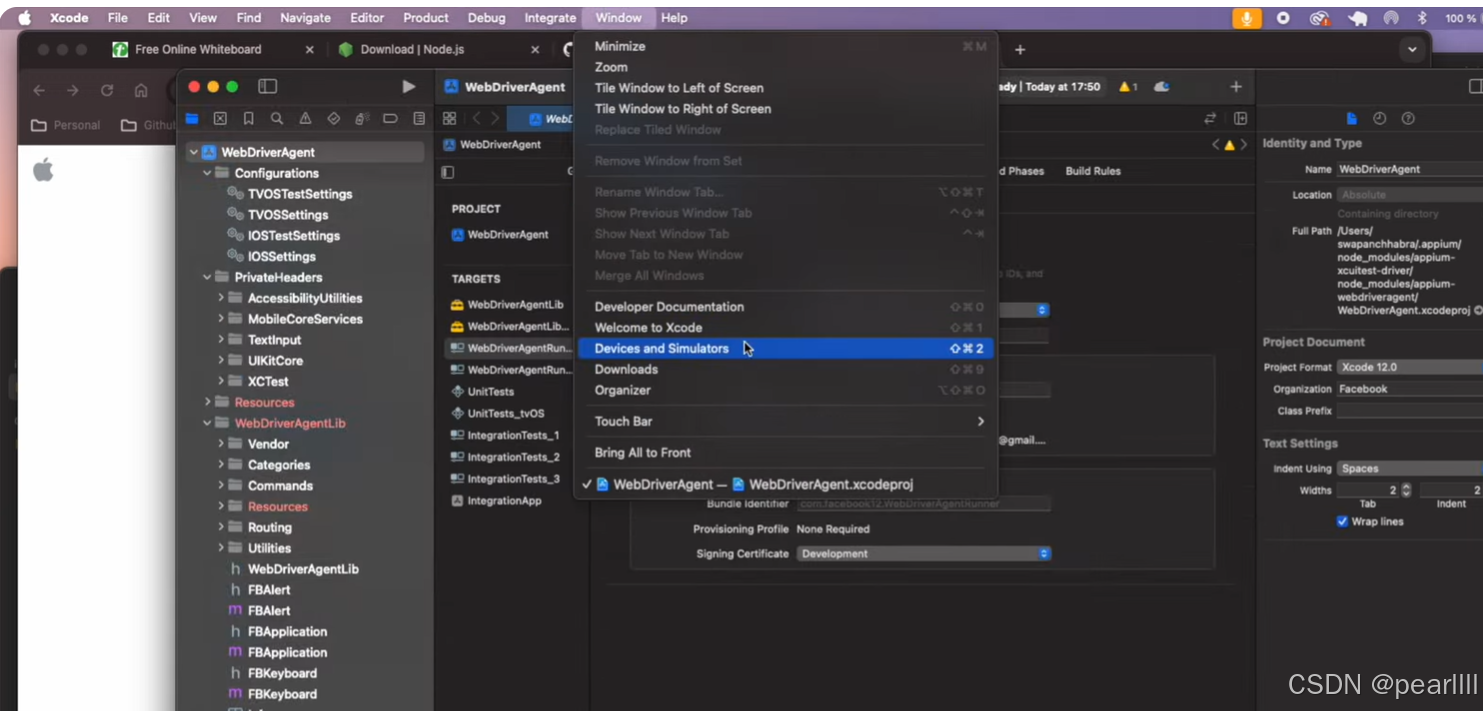Screen dimensions: 1483x711
Task: Open the Test navigator diamond icon
Action: coord(334,118)
